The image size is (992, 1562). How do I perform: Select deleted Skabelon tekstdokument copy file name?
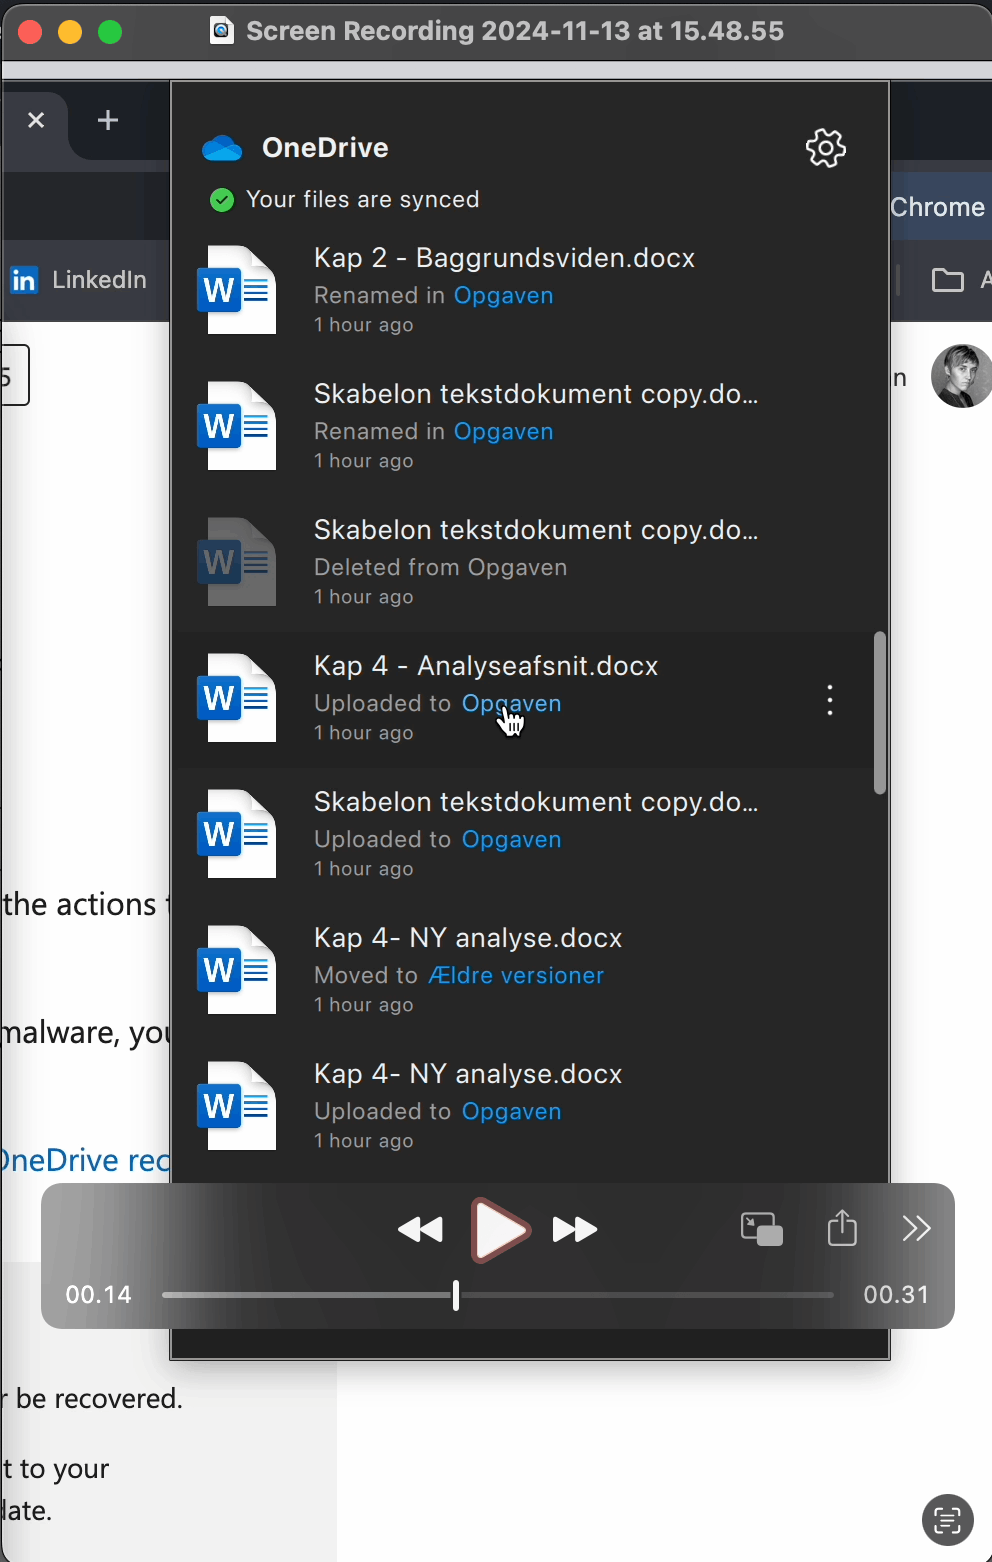[x=536, y=530]
